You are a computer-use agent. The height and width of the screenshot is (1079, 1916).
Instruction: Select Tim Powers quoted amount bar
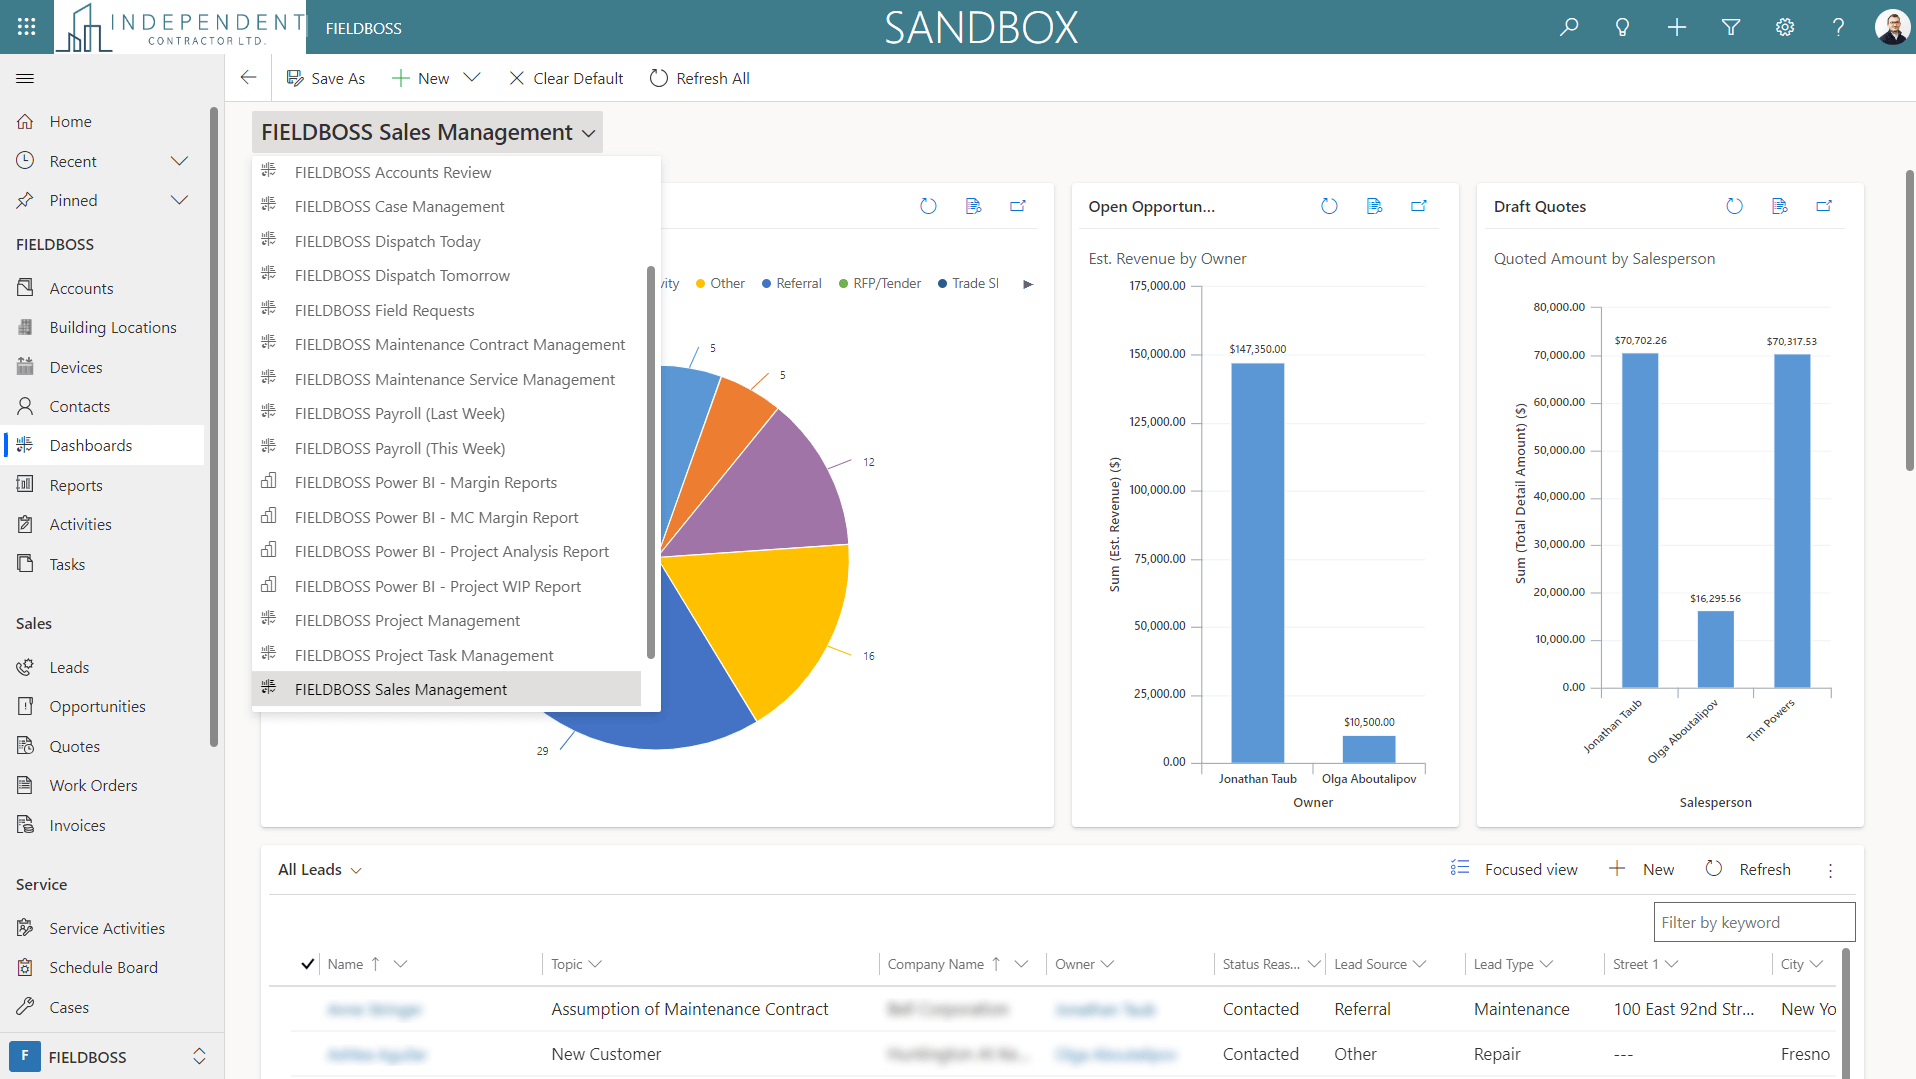tap(1792, 520)
